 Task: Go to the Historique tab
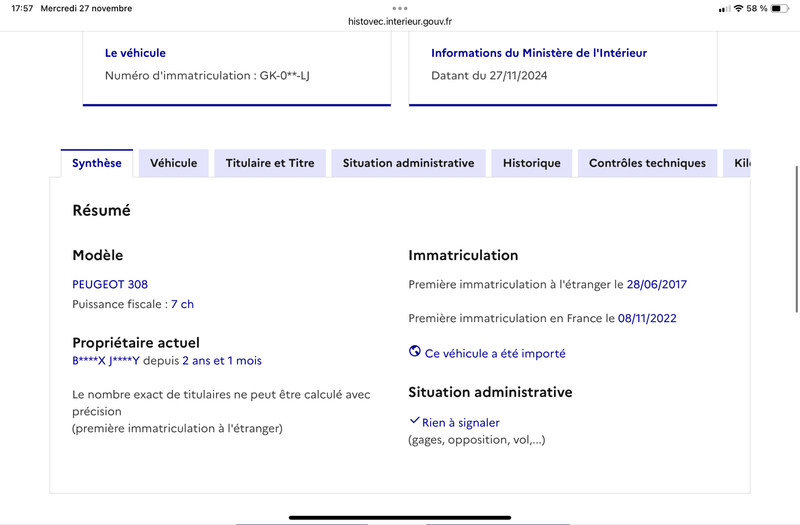532,163
